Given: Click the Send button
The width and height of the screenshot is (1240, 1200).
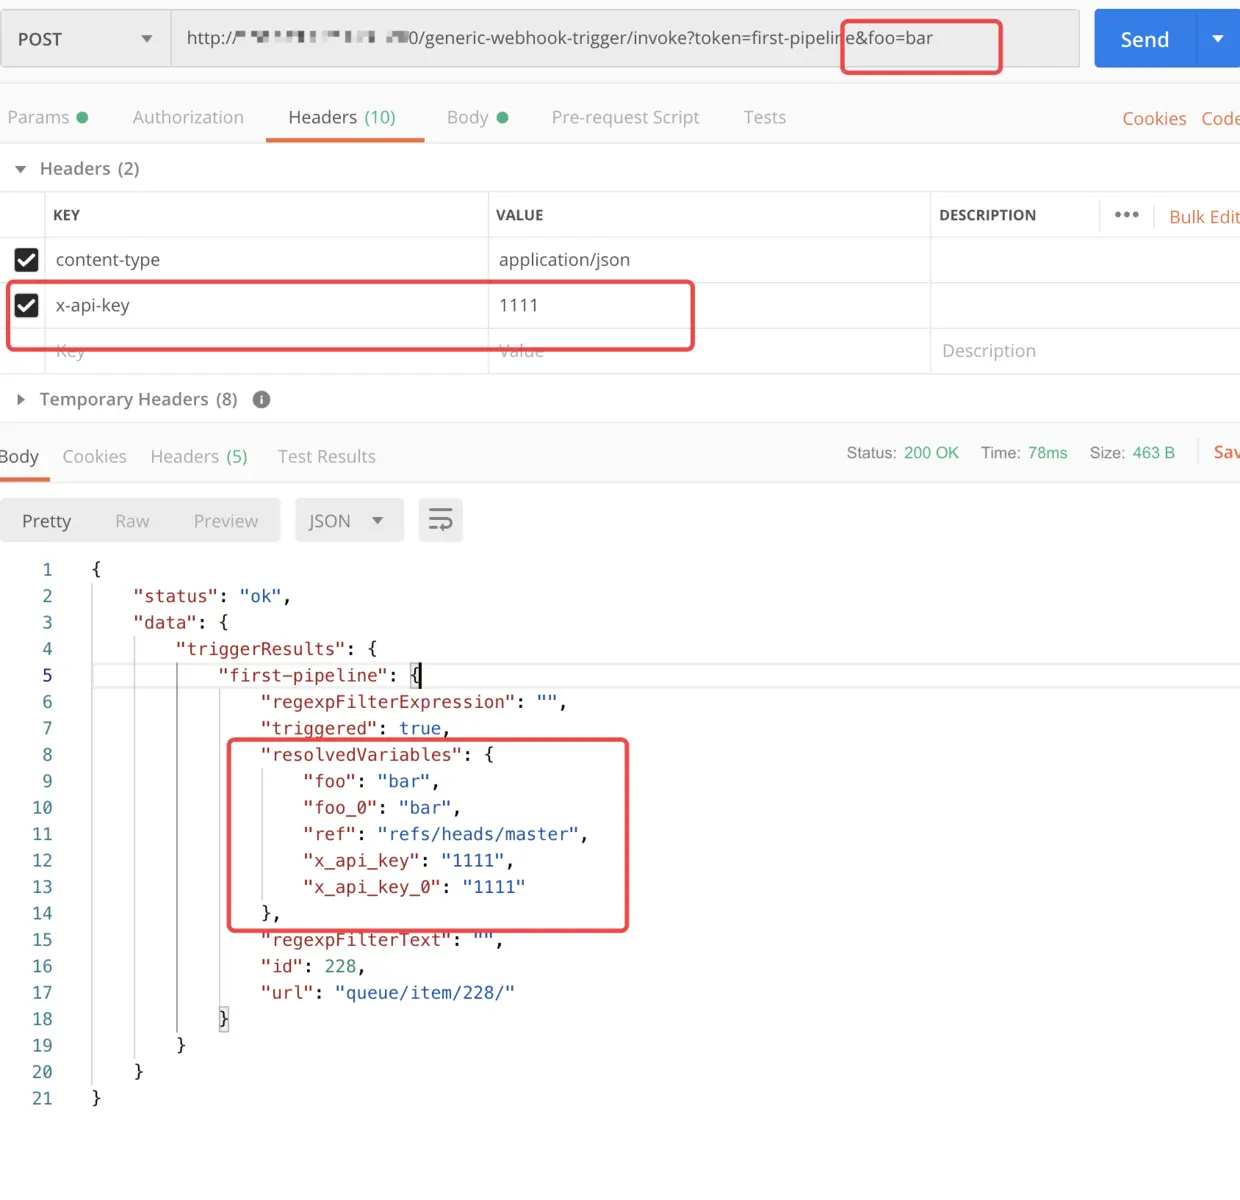Looking at the screenshot, I should pos(1144,39).
